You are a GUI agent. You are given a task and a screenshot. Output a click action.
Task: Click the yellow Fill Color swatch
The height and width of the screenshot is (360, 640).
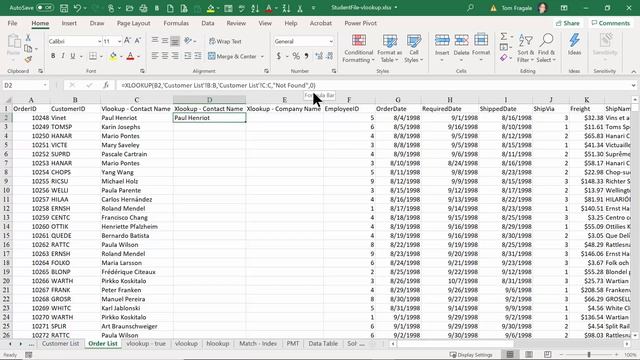pyautogui.click(x=113, y=56)
